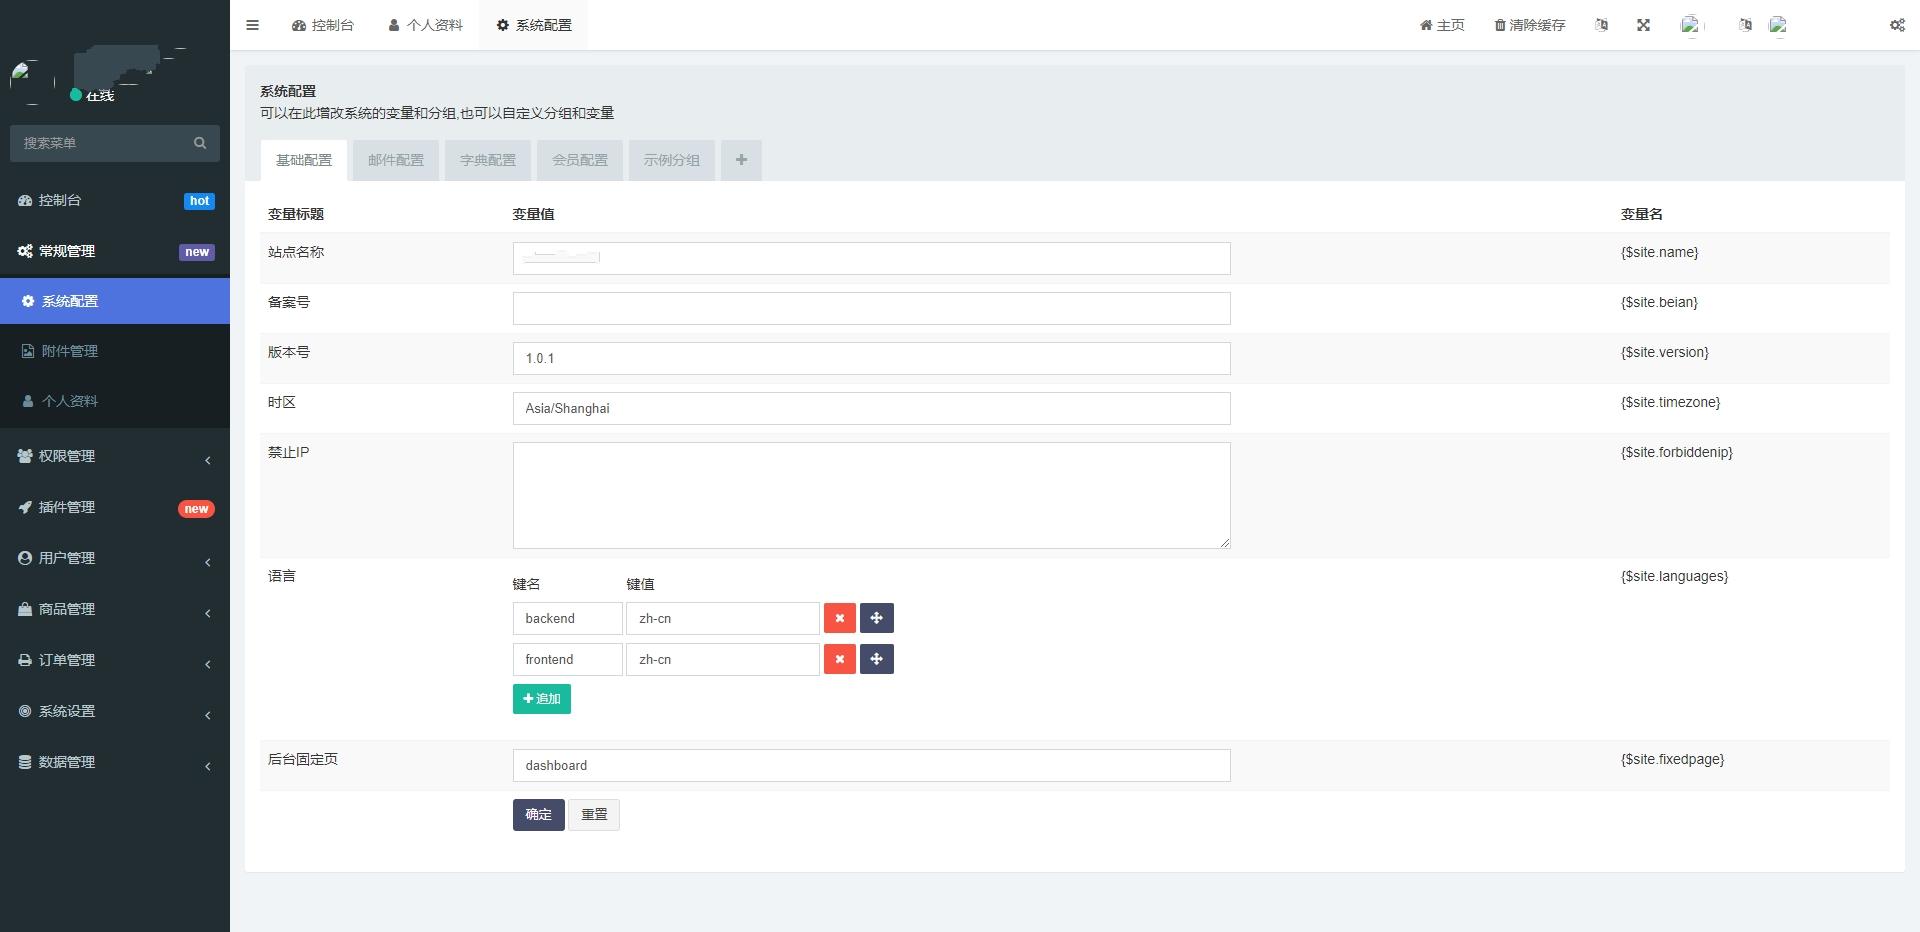The height and width of the screenshot is (932, 1920).
Task: Click the rocket icon beside 插件管理
Action: [25, 507]
